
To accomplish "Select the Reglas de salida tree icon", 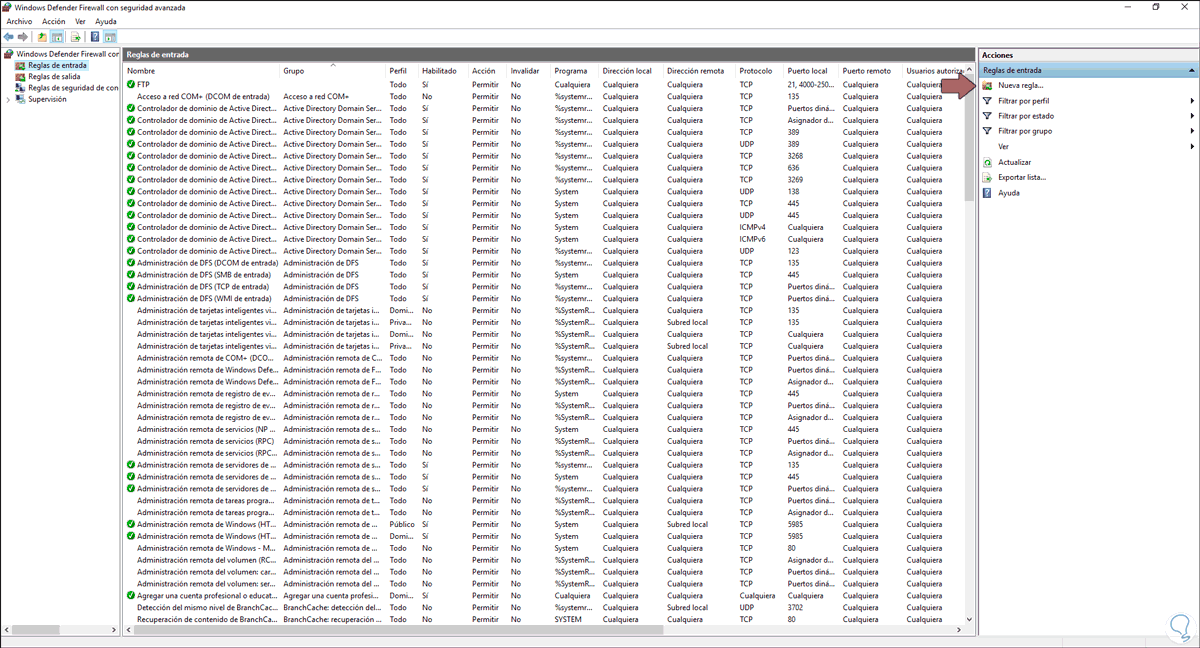I will coord(20,76).
